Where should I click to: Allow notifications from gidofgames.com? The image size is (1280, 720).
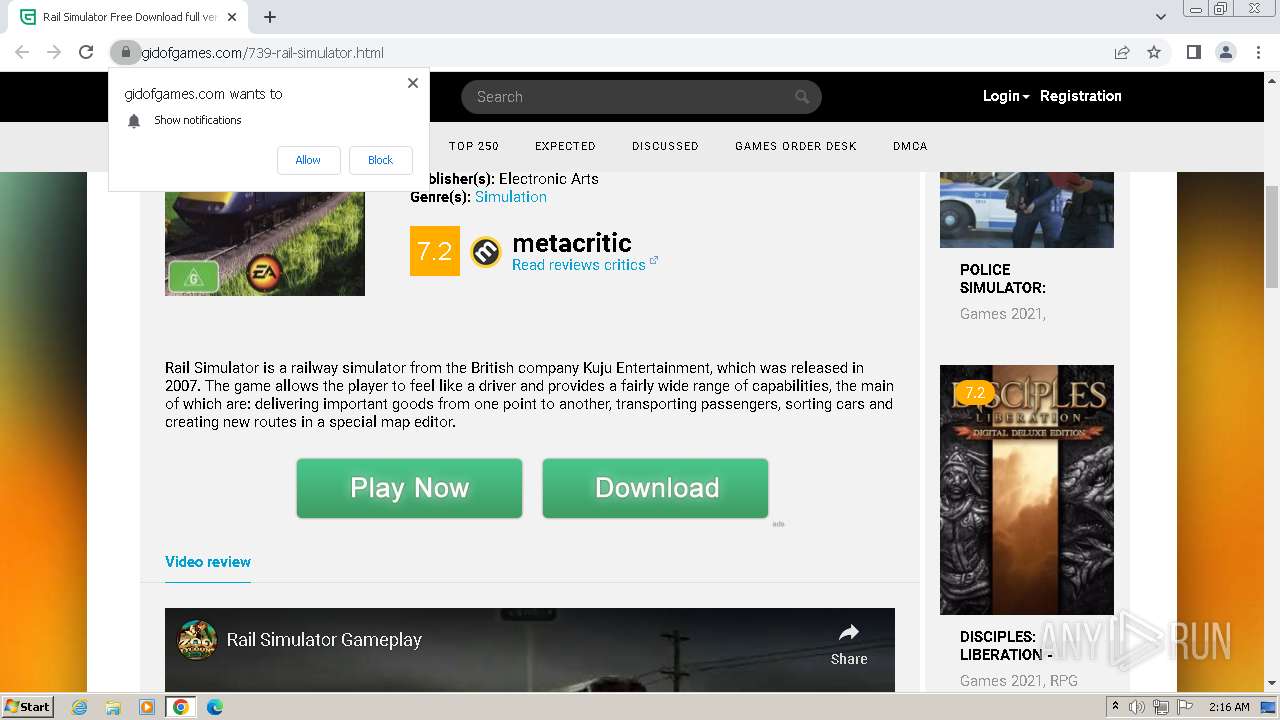pyautogui.click(x=308, y=160)
